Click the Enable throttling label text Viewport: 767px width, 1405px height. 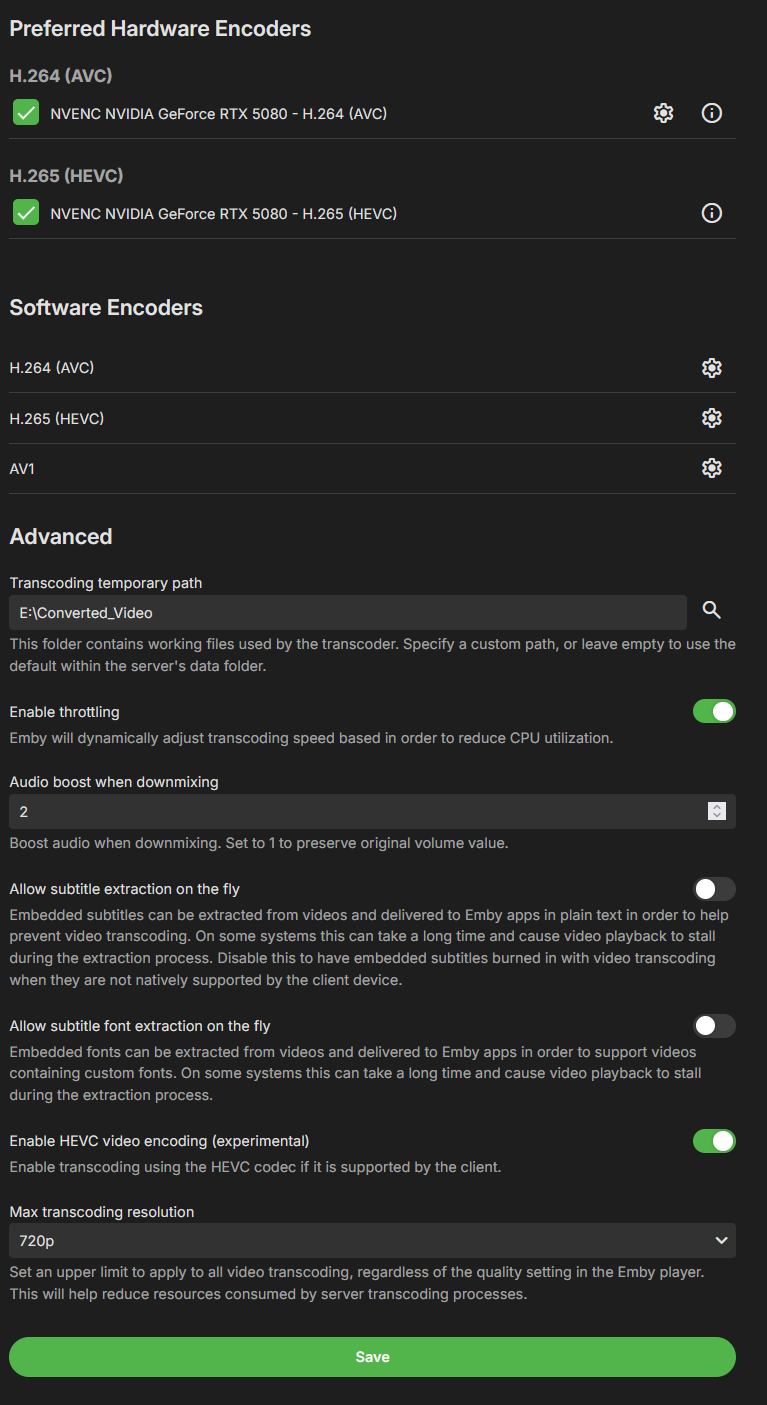[x=64, y=712]
